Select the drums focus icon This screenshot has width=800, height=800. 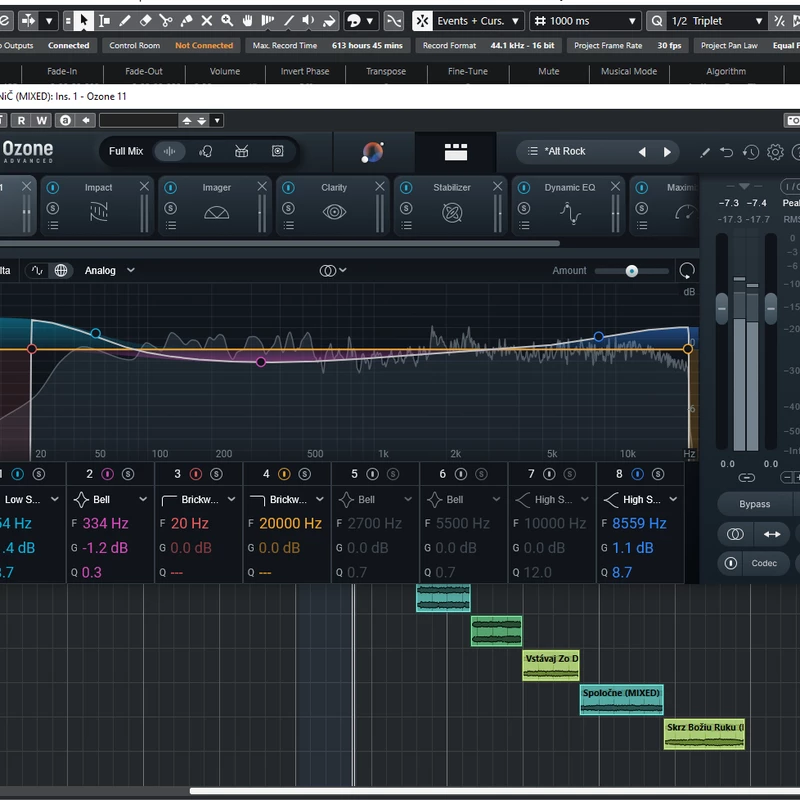241,152
